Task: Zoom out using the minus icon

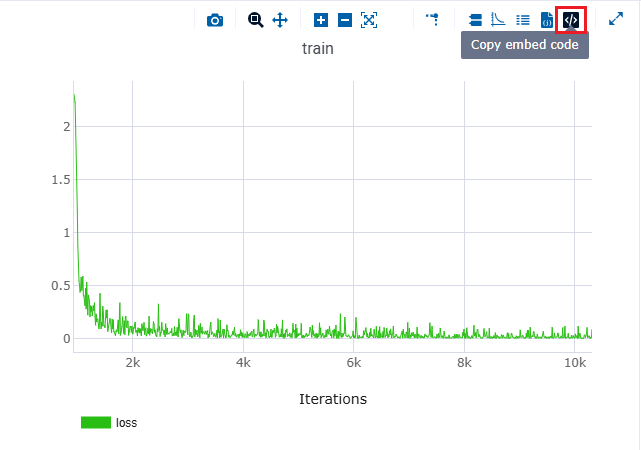Action: point(345,20)
